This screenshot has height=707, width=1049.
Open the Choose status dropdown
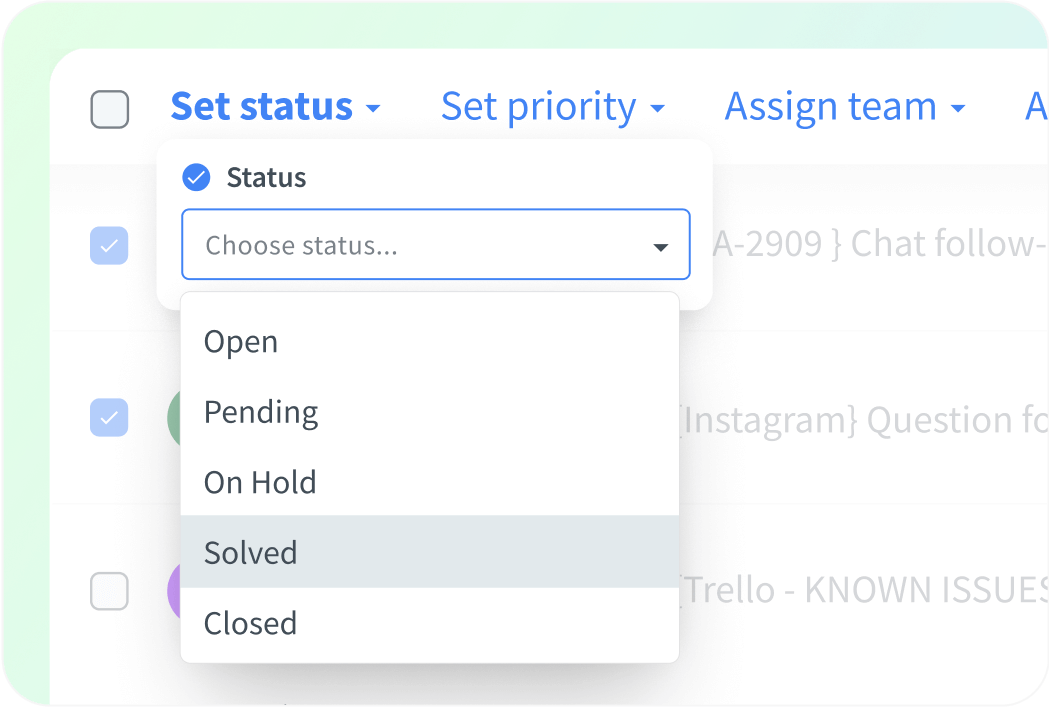point(436,244)
